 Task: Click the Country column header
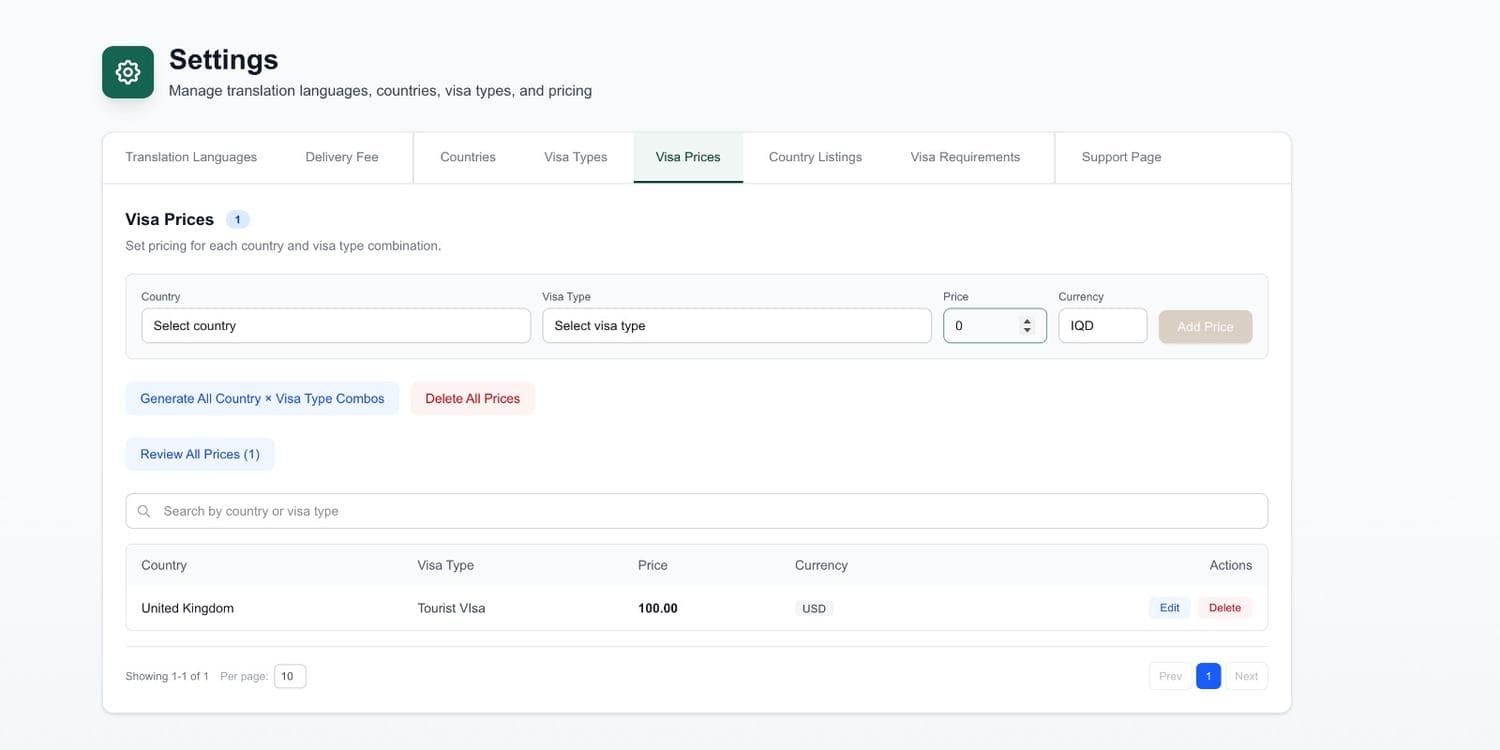point(164,565)
